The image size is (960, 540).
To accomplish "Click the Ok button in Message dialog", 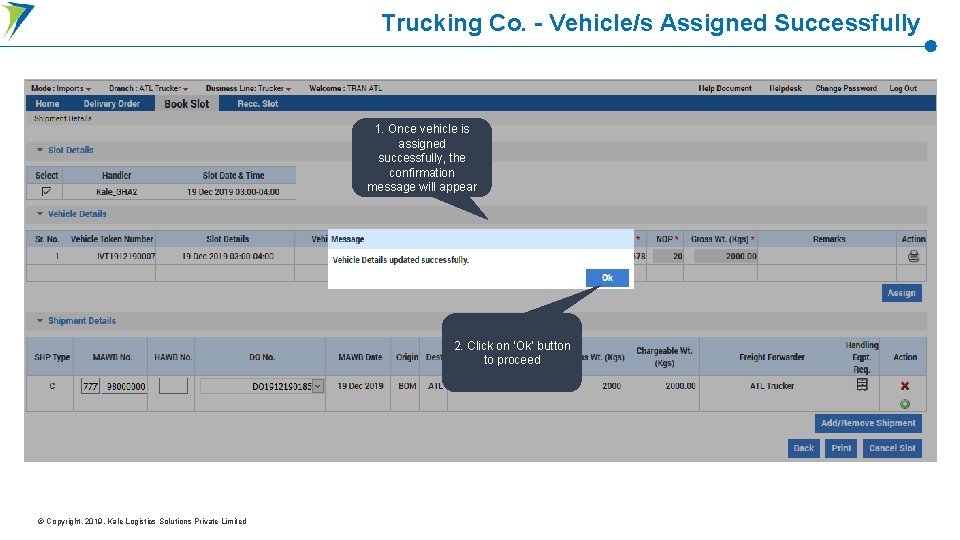I will click(607, 278).
